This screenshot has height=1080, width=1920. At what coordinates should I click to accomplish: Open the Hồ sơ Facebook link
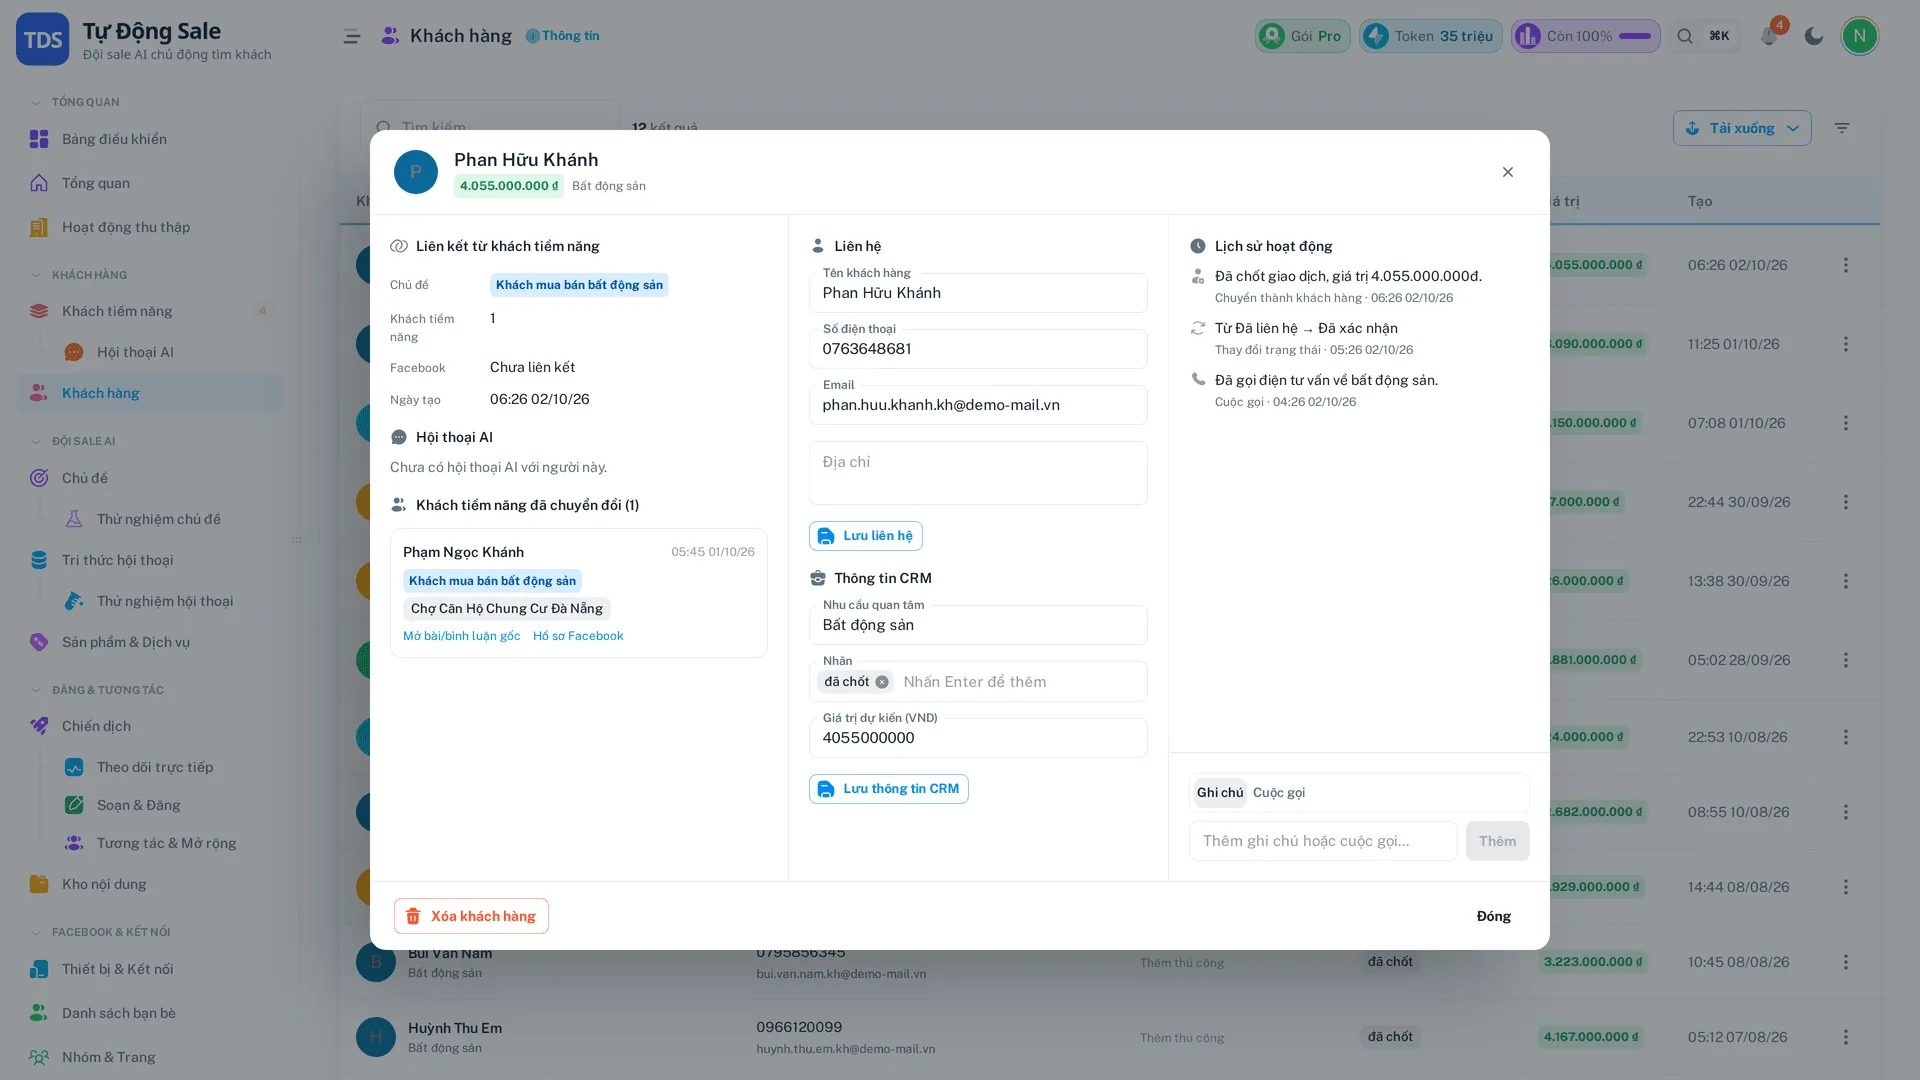[578, 636]
